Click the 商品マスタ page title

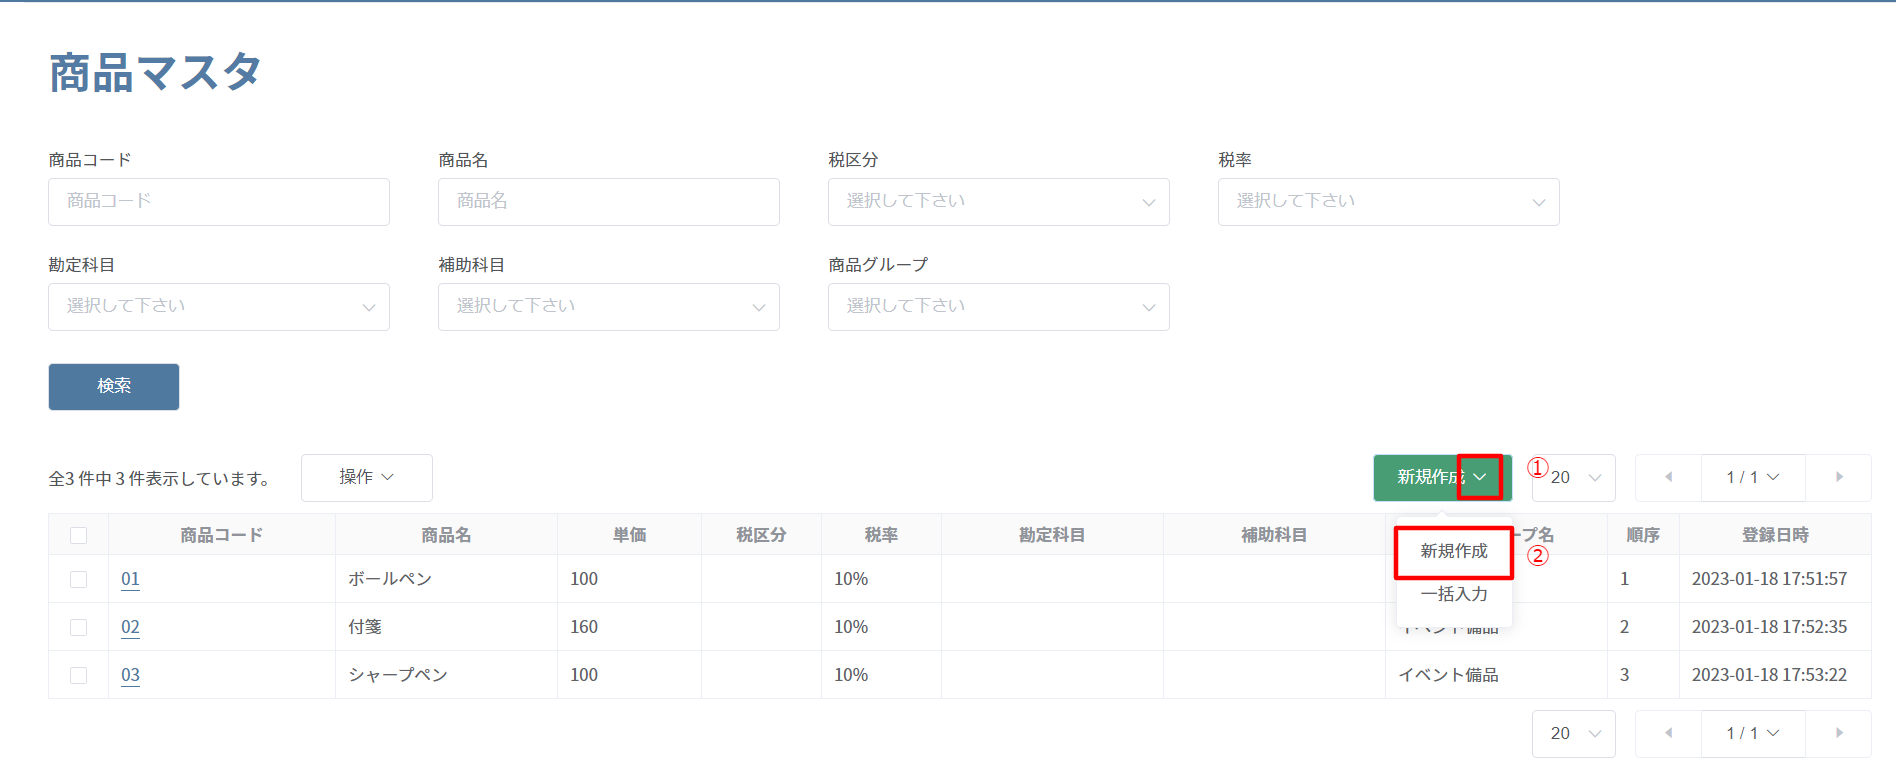[x=155, y=73]
